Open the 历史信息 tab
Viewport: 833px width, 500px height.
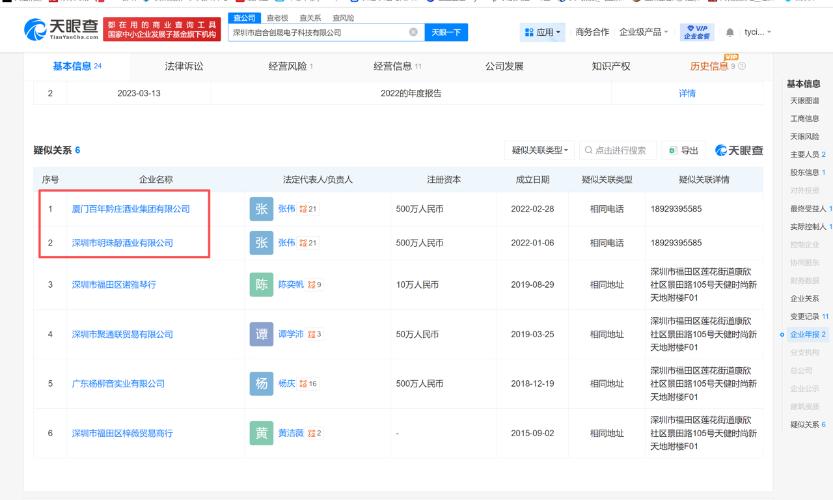[717, 66]
